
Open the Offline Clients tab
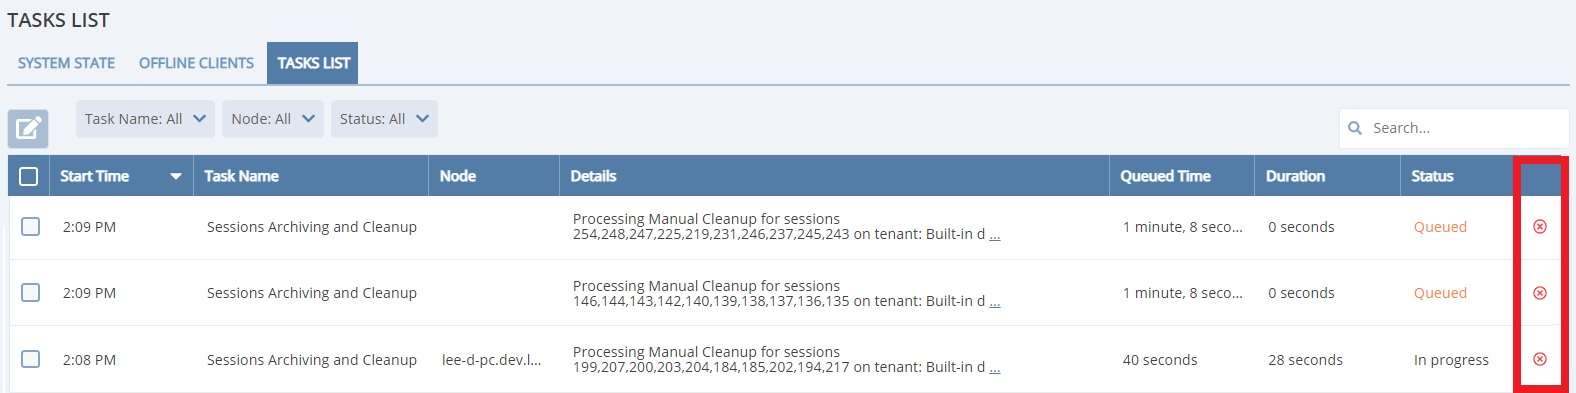[196, 63]
